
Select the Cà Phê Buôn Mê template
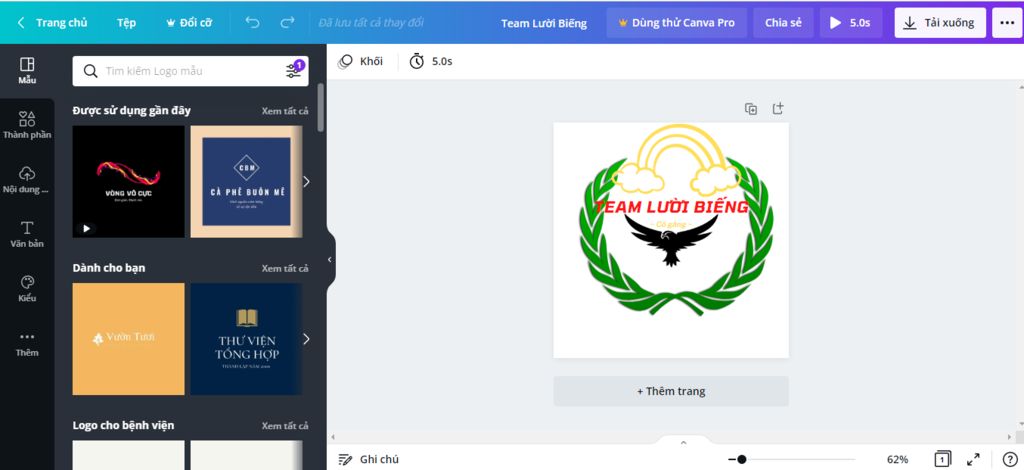point(246,181)
